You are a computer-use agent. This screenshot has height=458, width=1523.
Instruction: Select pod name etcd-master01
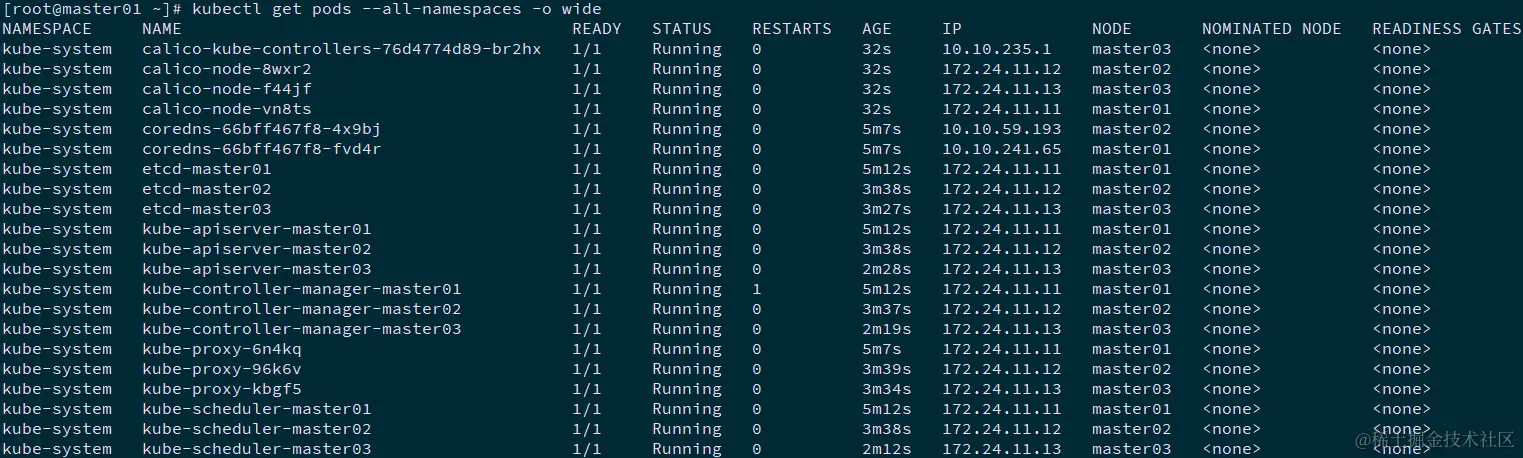[207, 169]
